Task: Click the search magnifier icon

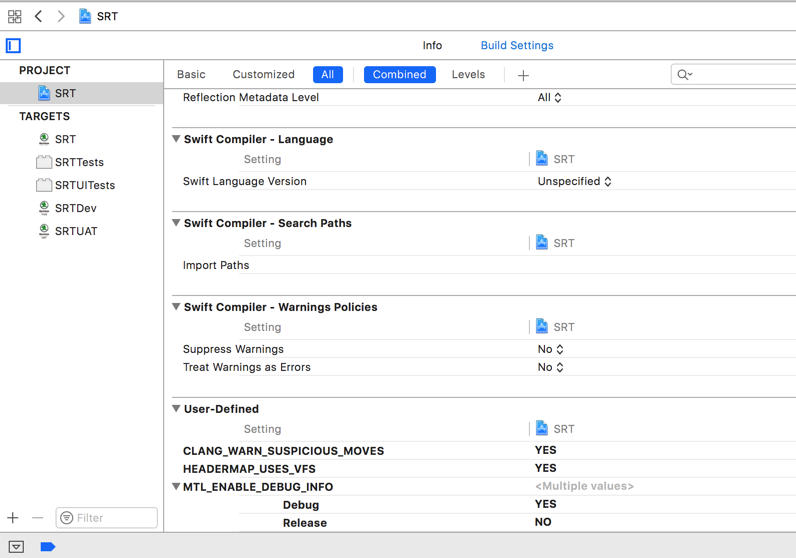Action: coord(684,75)
